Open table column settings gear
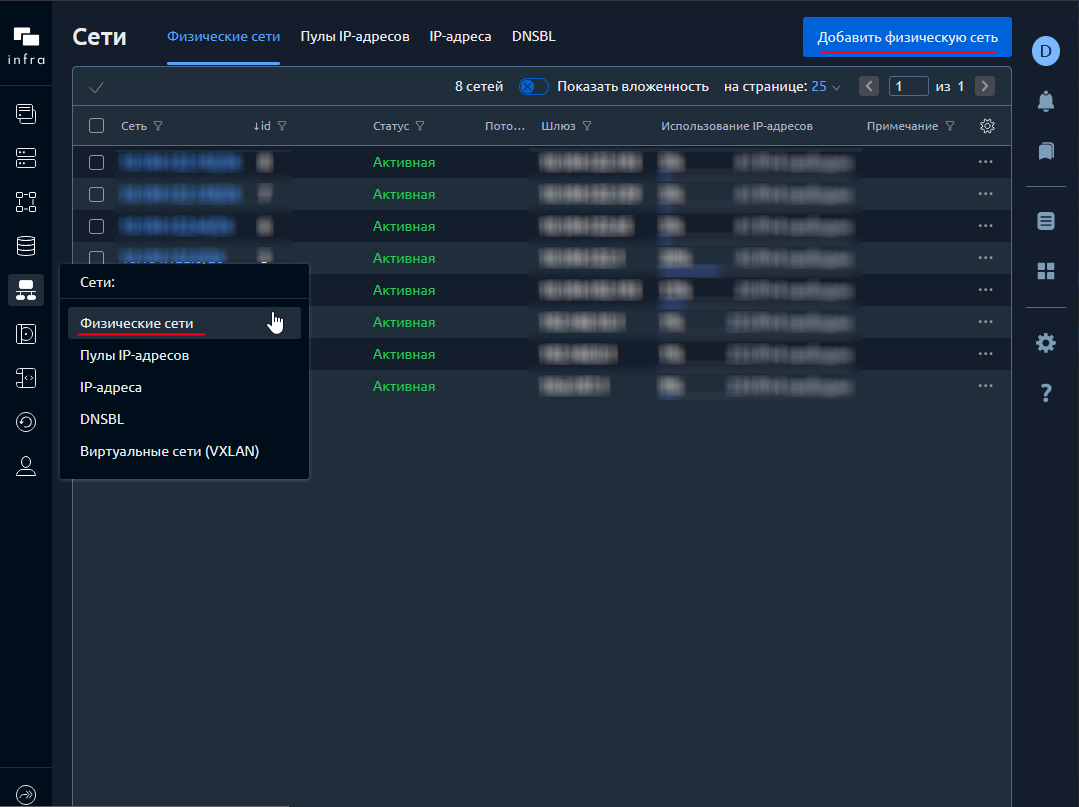 987,126
